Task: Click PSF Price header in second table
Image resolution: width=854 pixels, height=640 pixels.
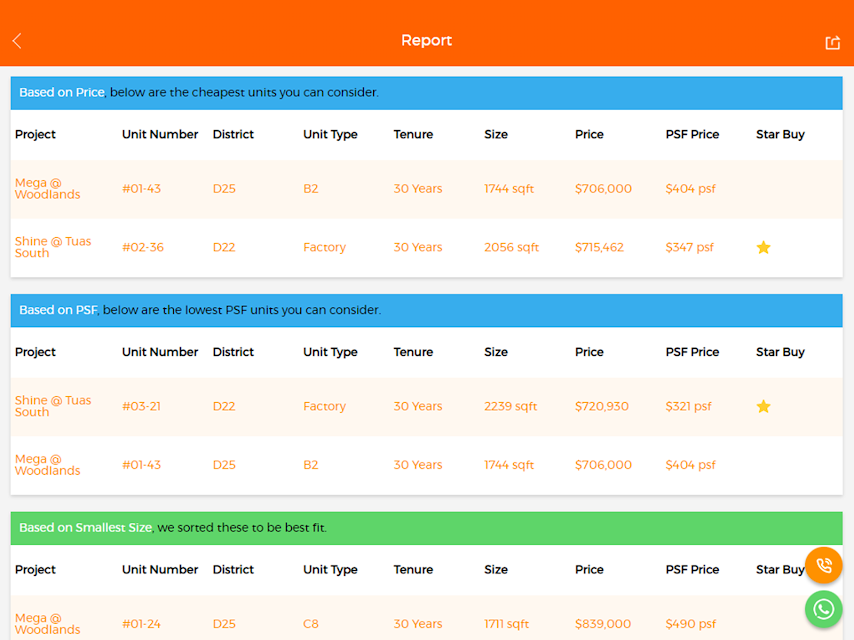Action: tap(692, 352)
